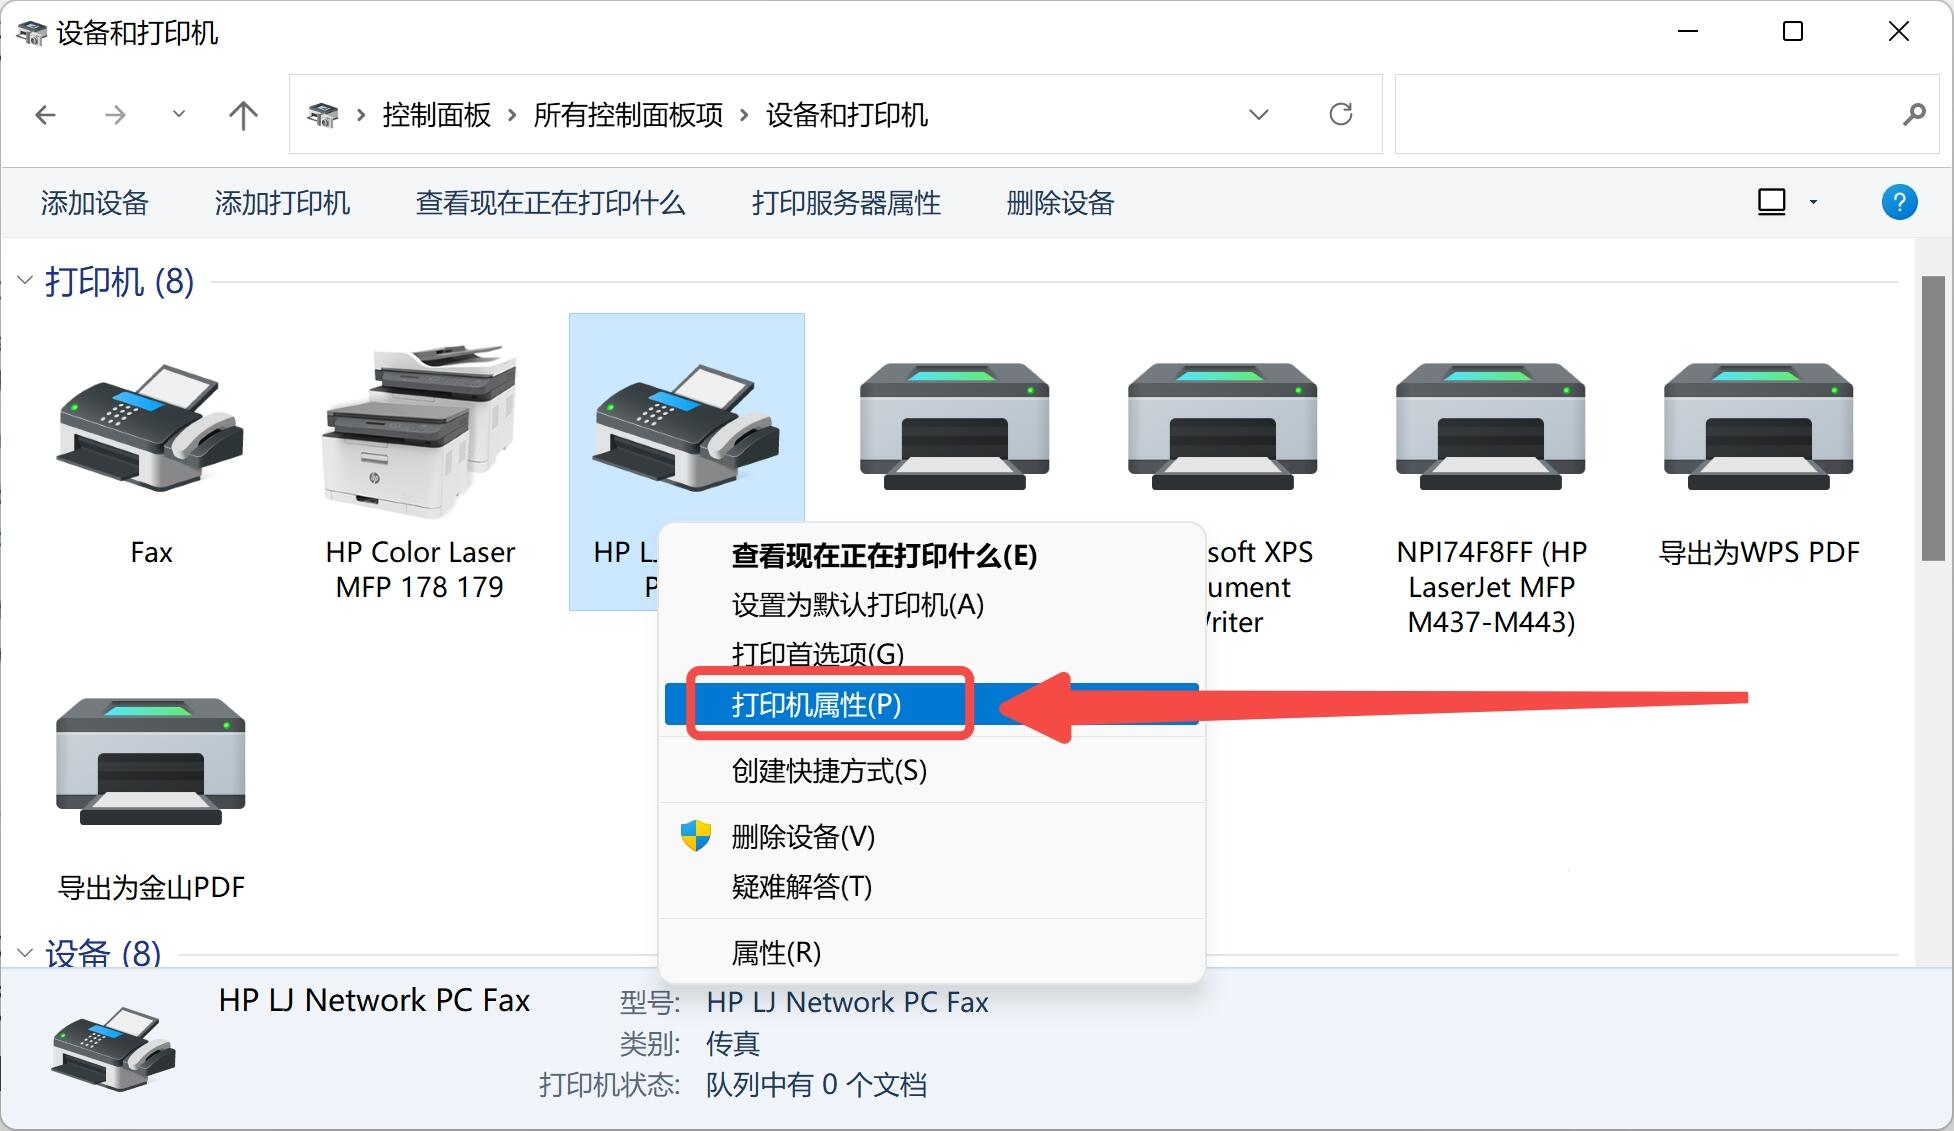Click the 类别 value 传真
Screen dimensions: 1954x1131
pos(733,1043)
